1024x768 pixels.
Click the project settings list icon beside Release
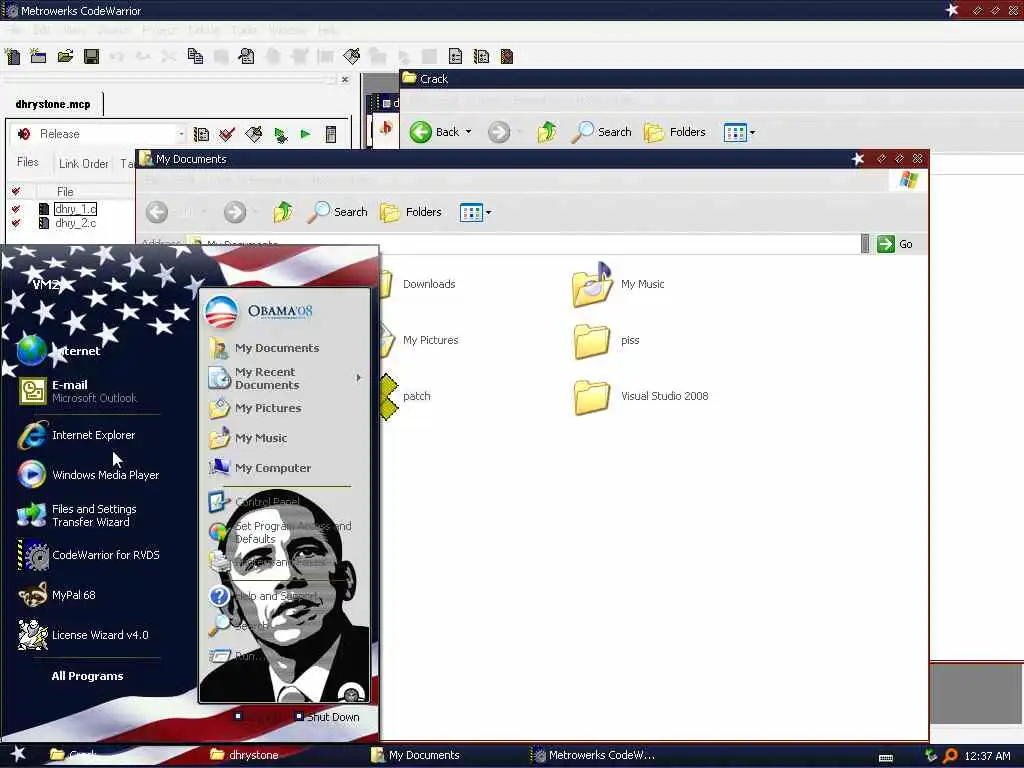click(201, 135)
